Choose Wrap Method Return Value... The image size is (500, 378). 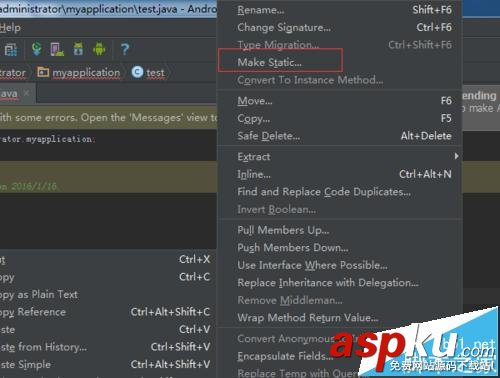(x=340, y=318)
